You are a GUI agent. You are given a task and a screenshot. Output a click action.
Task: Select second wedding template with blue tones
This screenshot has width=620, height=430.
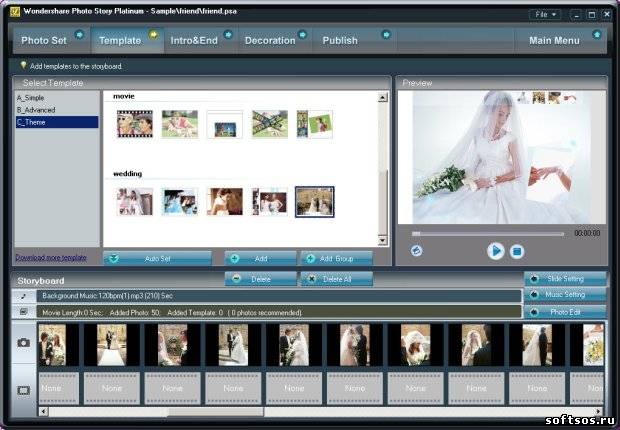(x=180, y=202)
